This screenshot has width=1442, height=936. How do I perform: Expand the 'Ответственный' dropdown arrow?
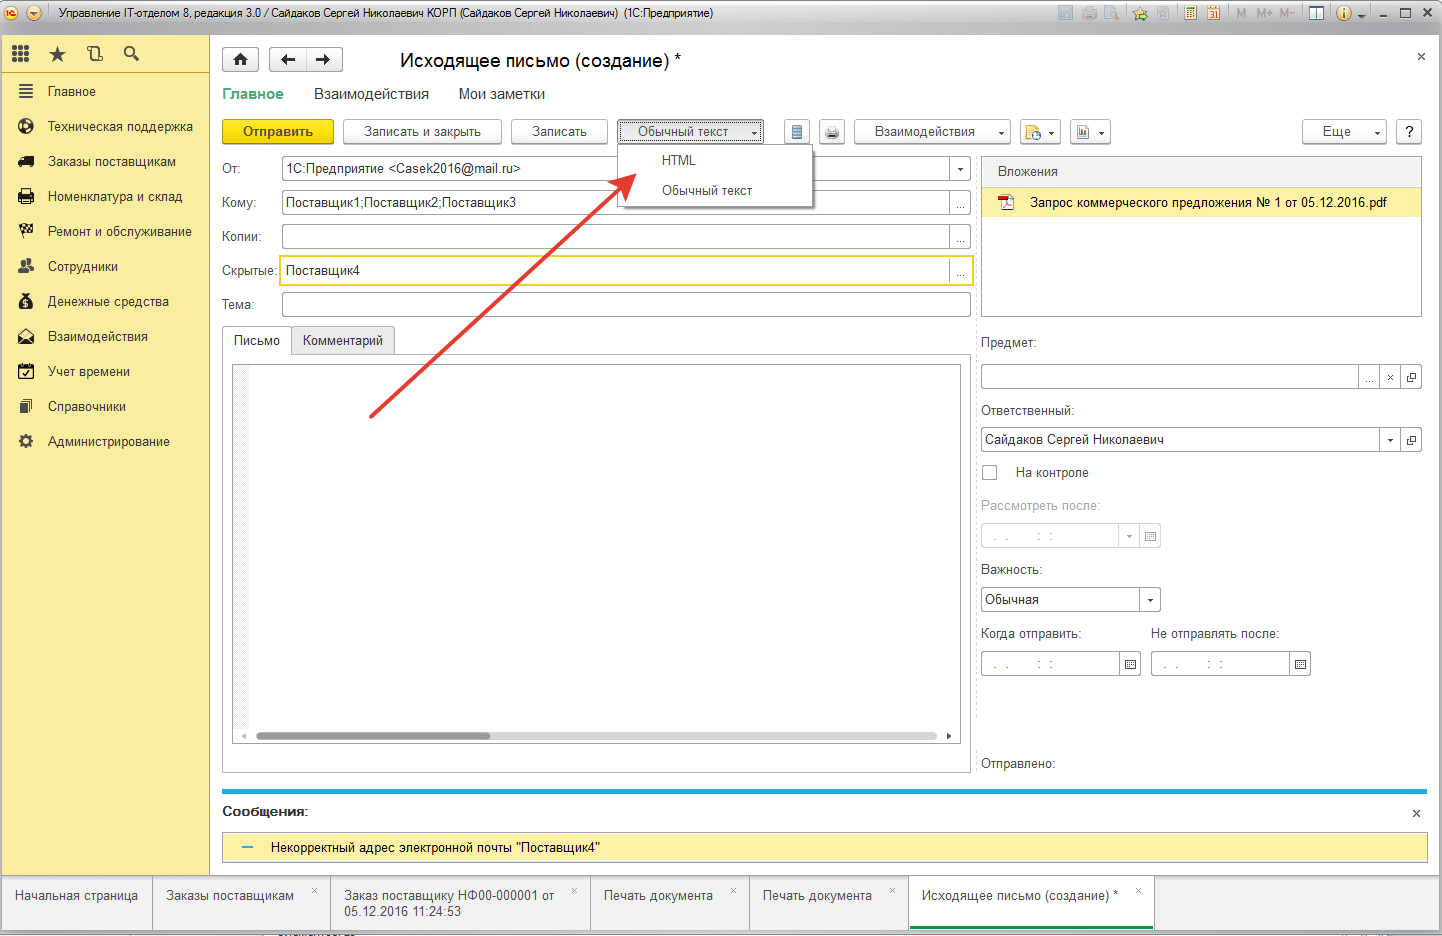click(x=1390, y=440)
